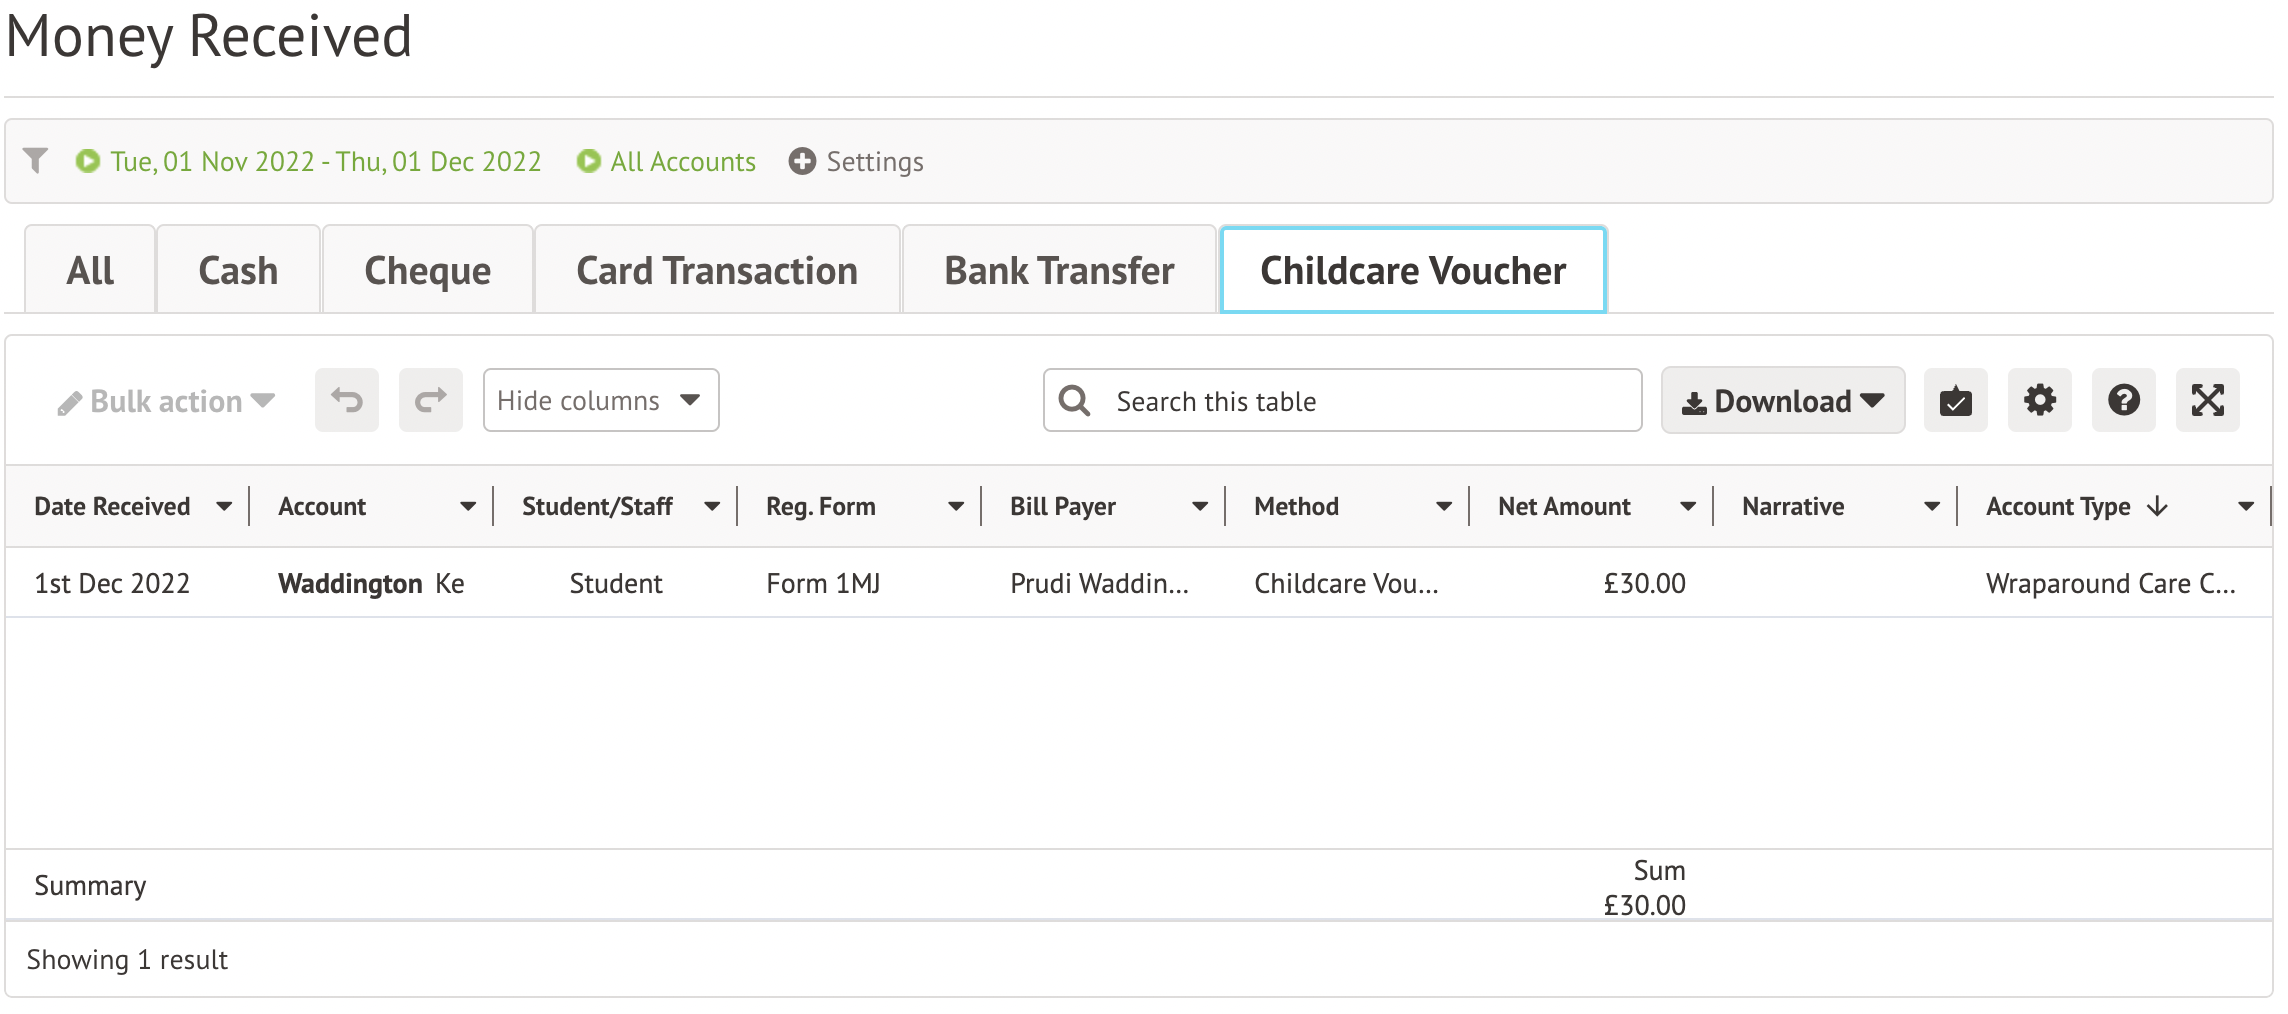Click the redo arrow icon
This screenshot has height=1014, width=2288.
[431, 401]
